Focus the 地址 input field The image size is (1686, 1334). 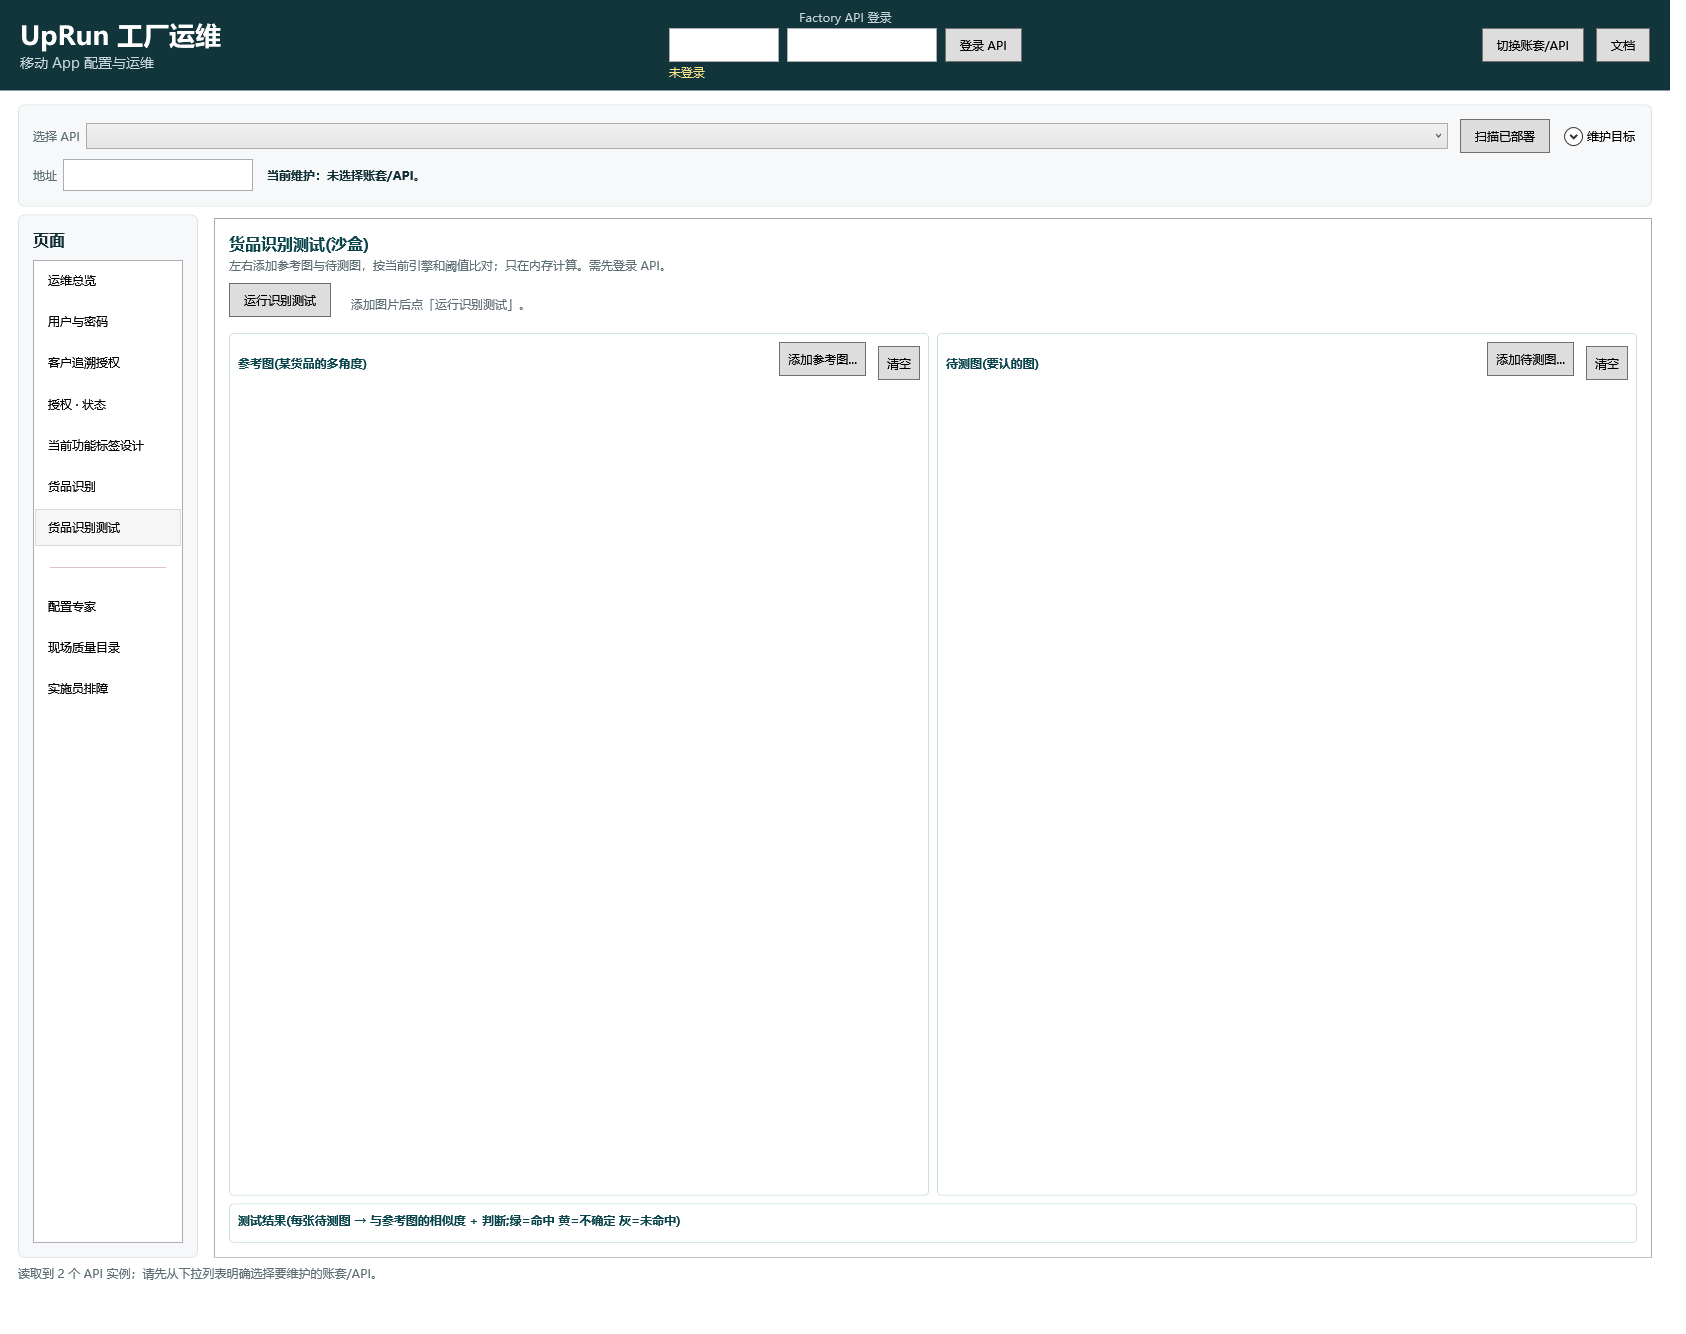point(158,175)
